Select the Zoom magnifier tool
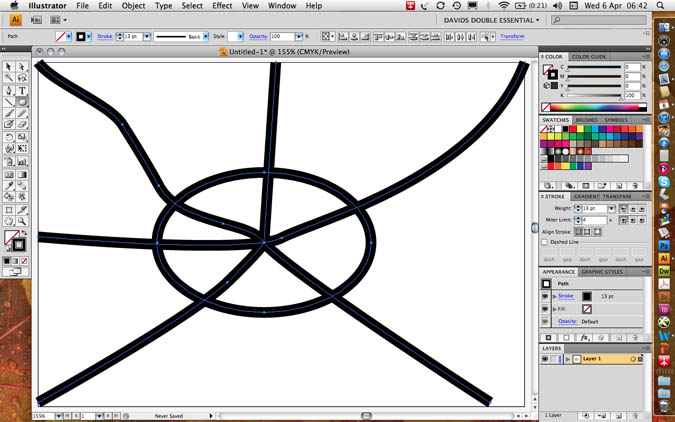The width and height of the screenshot is (675, 422). tap(22, 221)
